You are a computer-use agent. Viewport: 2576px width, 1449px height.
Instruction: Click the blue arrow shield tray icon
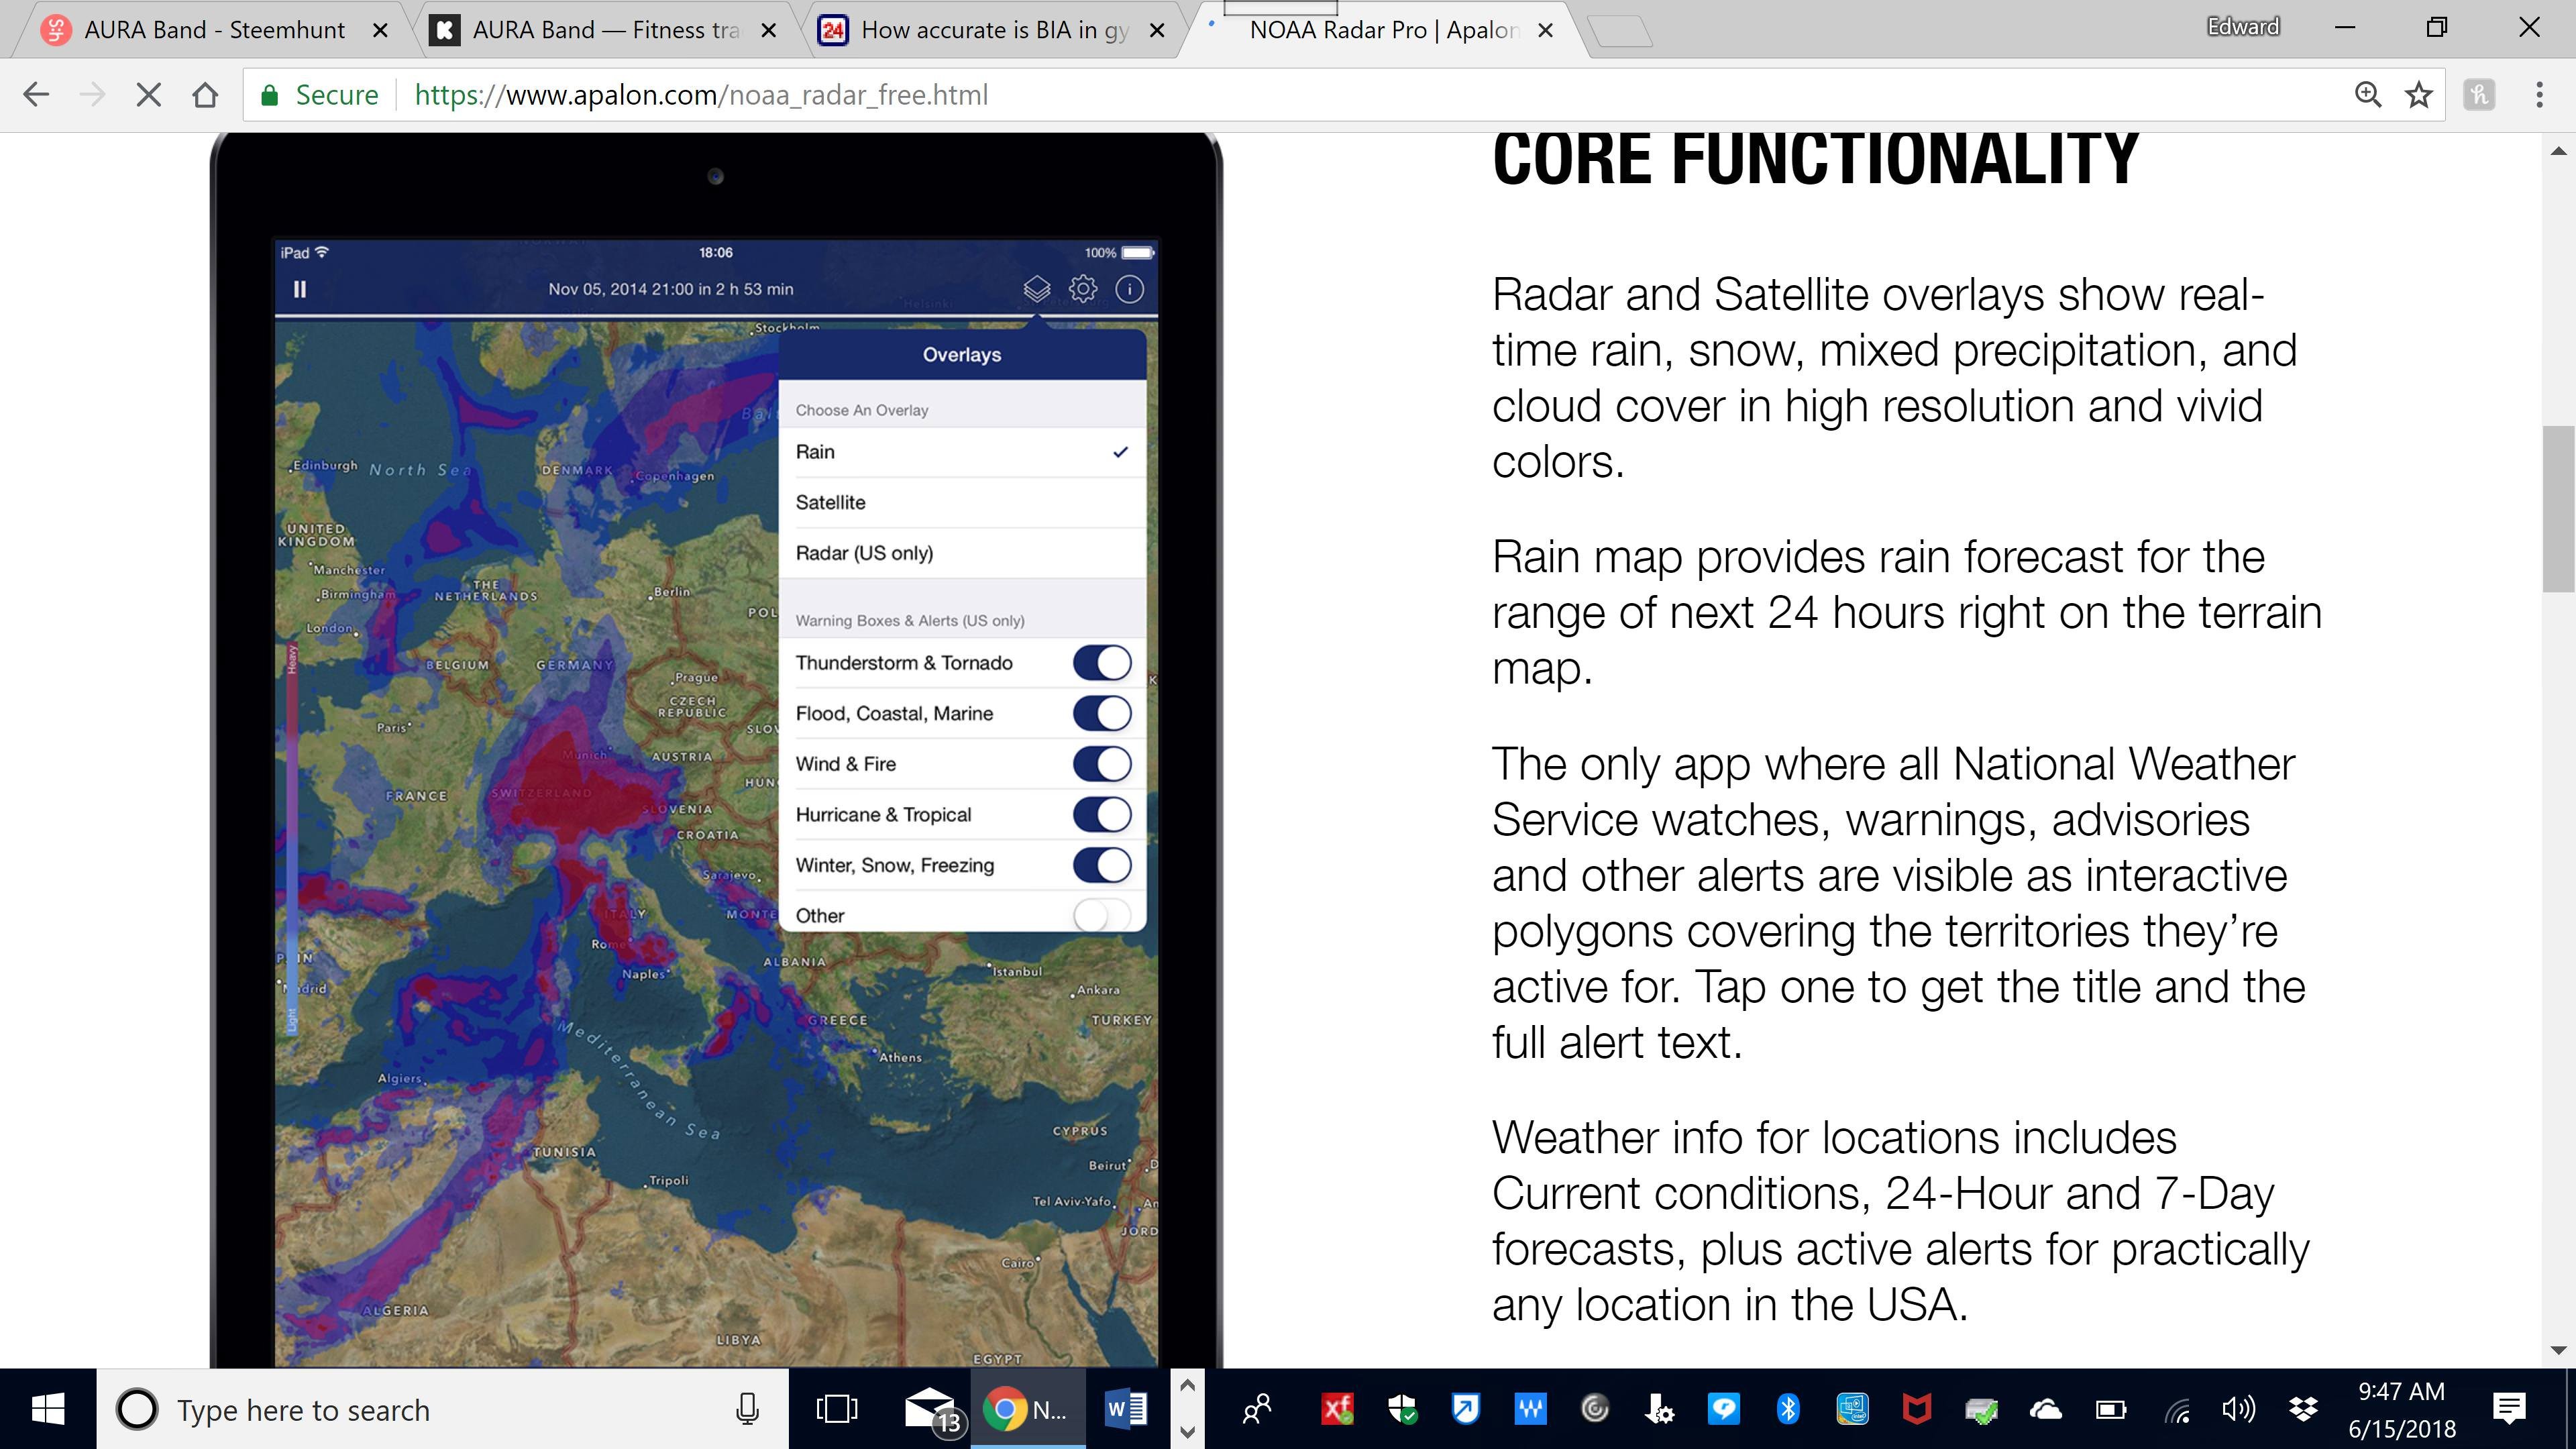tap(1466, 1410)
